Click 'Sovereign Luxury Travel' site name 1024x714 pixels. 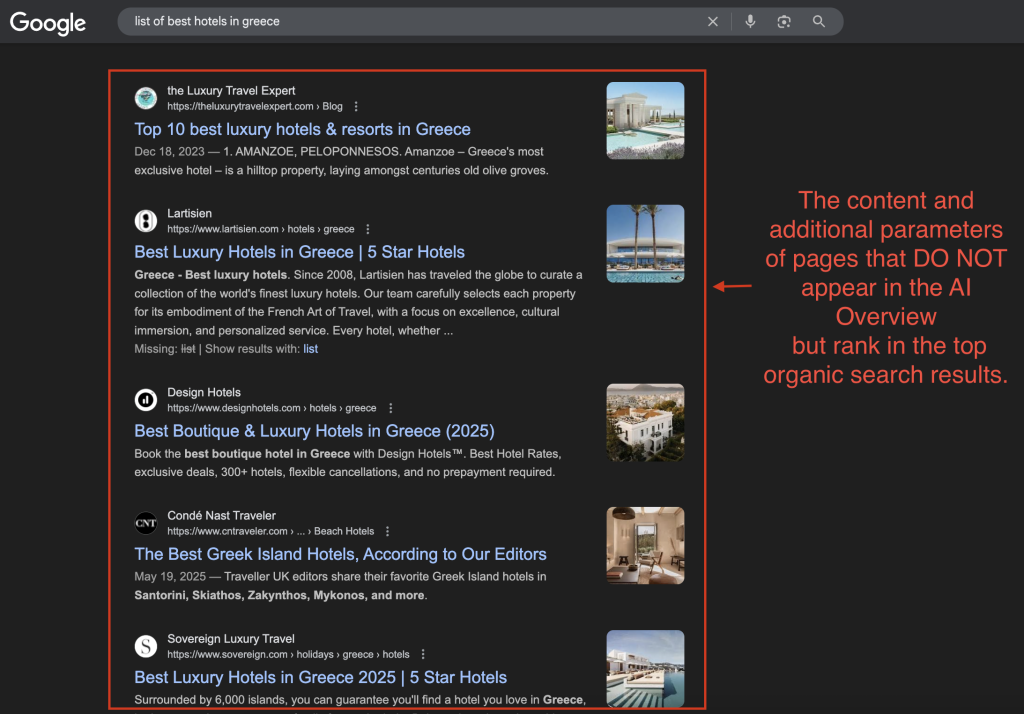[x=231, y=639]
